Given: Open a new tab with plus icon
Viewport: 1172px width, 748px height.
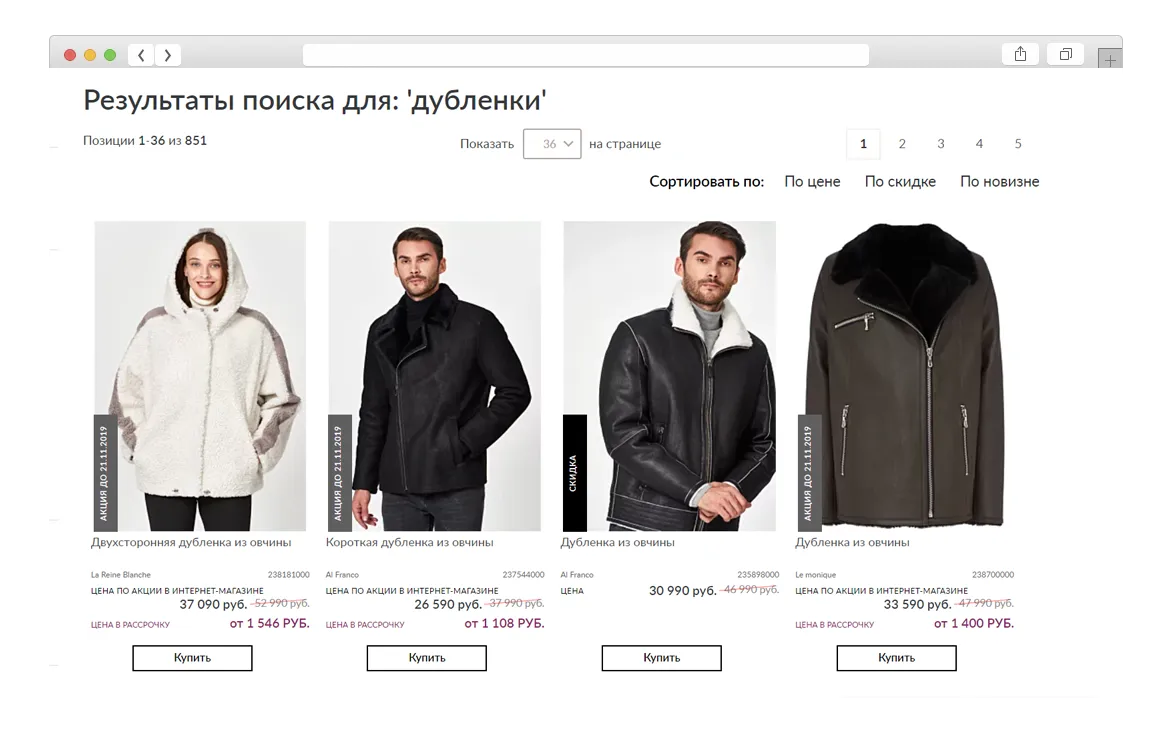Looking at the screenshot, I should (1110, 59).
